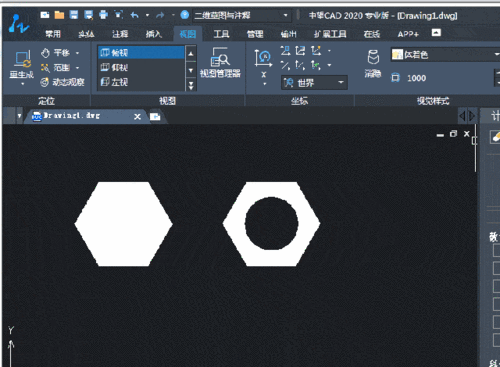Close the Drawing1.dwg tab

pyautogui.click(x=137, y=117)
